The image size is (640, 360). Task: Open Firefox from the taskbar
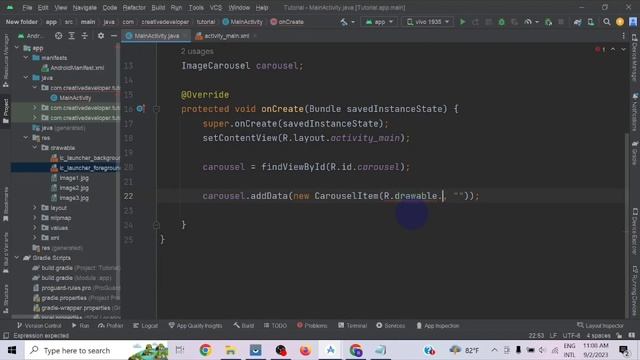coord(305,350)
